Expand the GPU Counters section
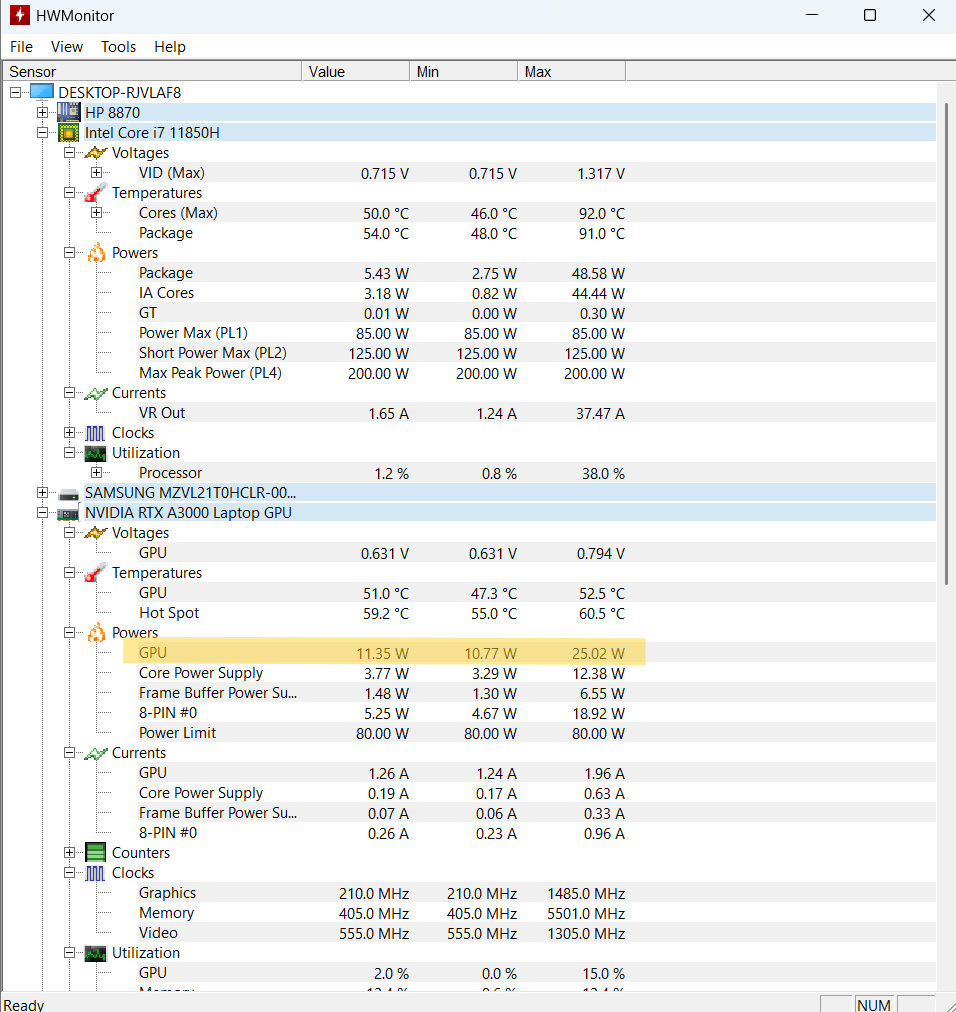Image resolution: width=956 pixels, height=1012 pixels. click(x=70, y=853)
